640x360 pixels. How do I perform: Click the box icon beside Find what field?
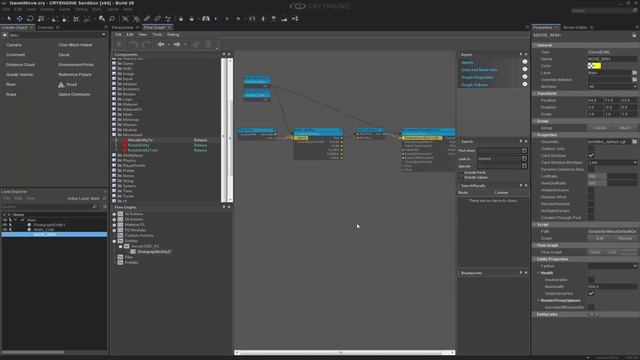click(524, 151)
